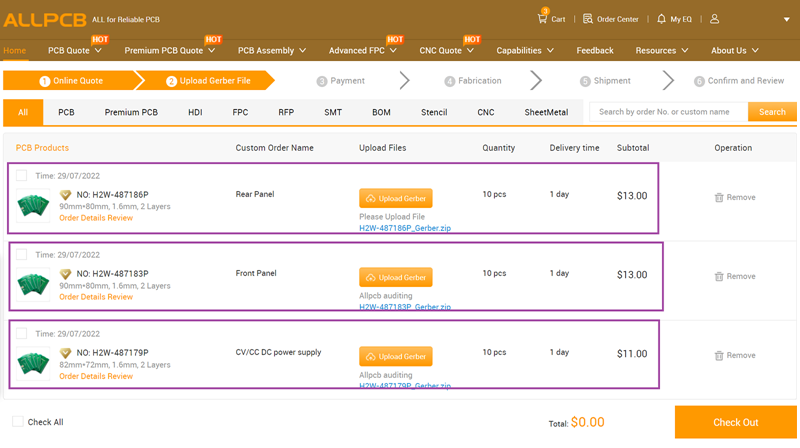The width and height of the screenshot is (800, 448).
Task: Click the Online Quote step
Action: click(x=71, y=81)
